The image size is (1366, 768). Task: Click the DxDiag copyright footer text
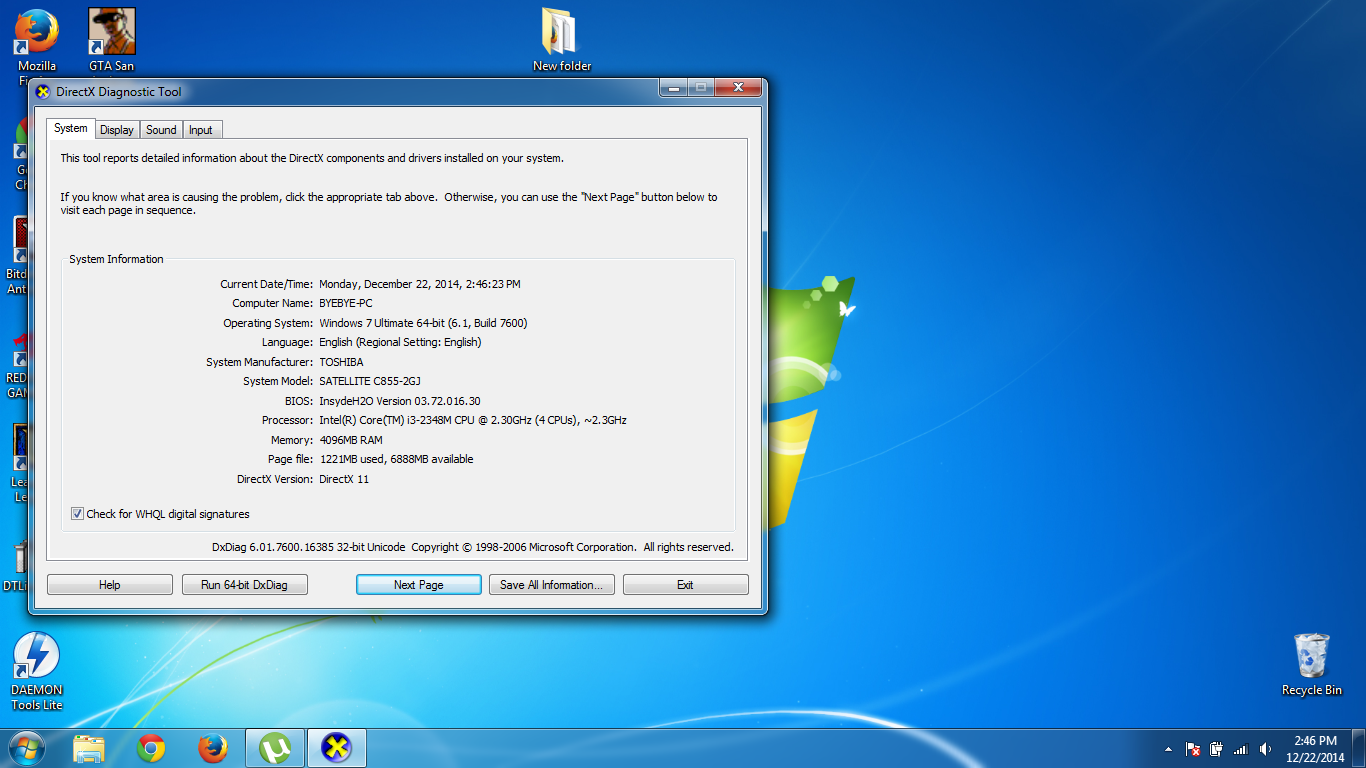473,547
